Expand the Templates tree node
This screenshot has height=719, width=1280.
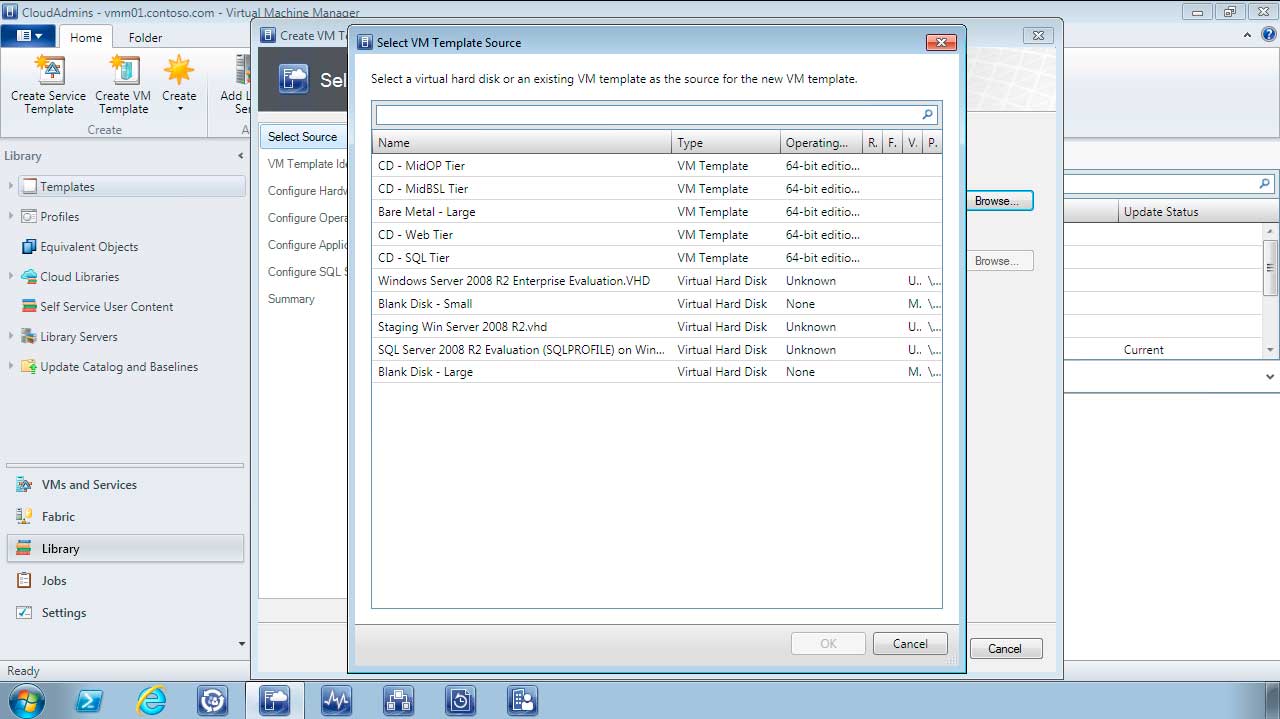[11, 186]
